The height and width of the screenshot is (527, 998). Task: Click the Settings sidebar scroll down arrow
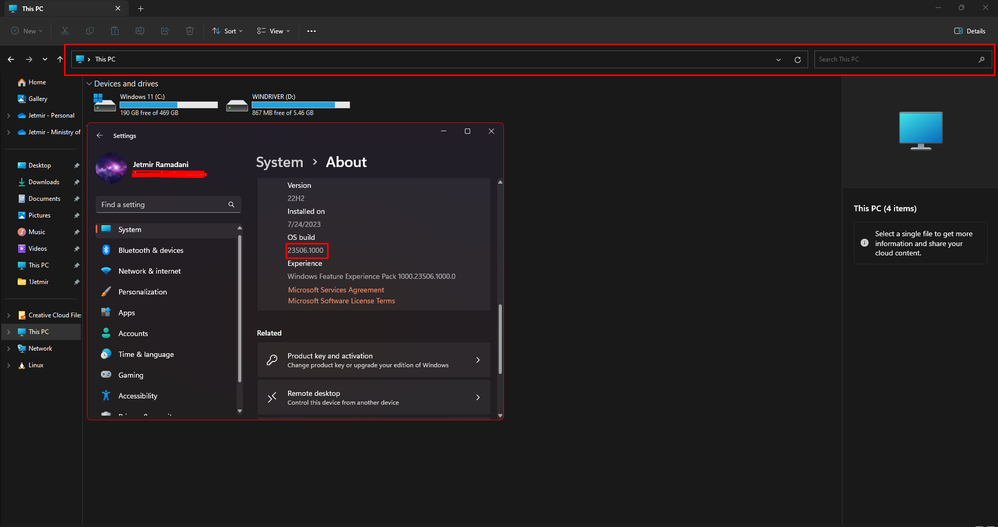coord(240,411)
